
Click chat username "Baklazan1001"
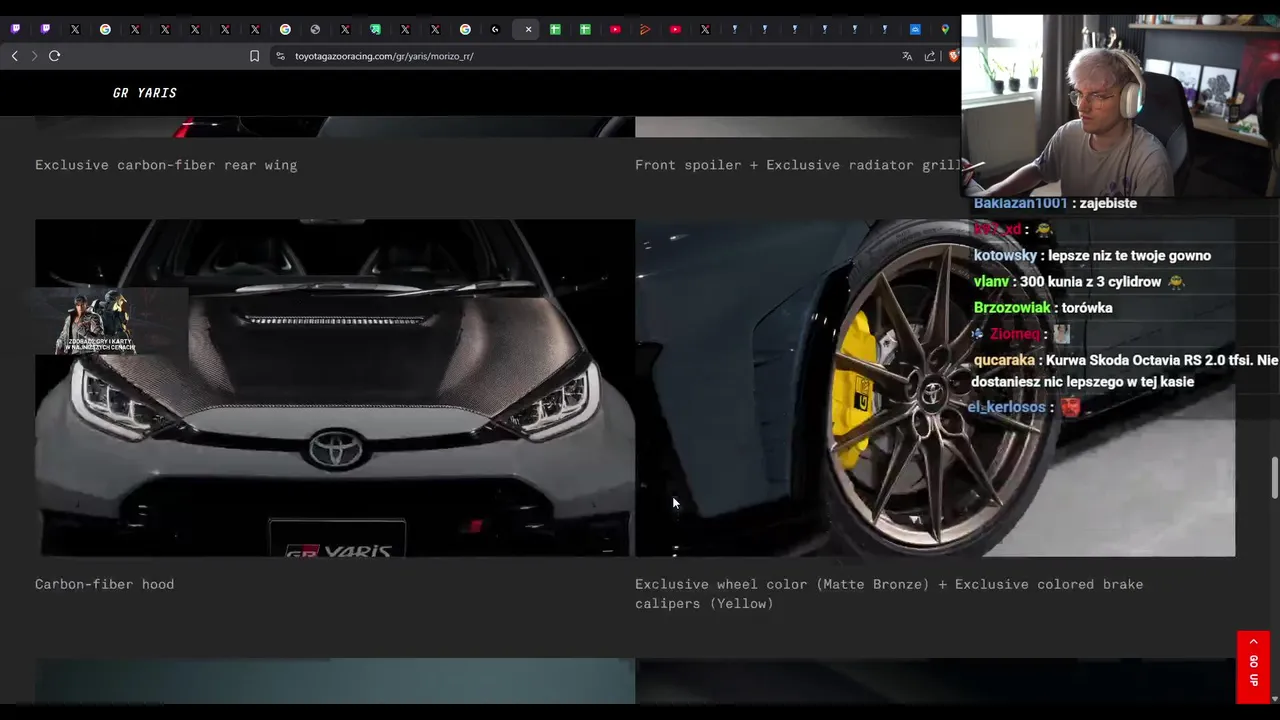pyautogui.click(x=1019, y=203)
